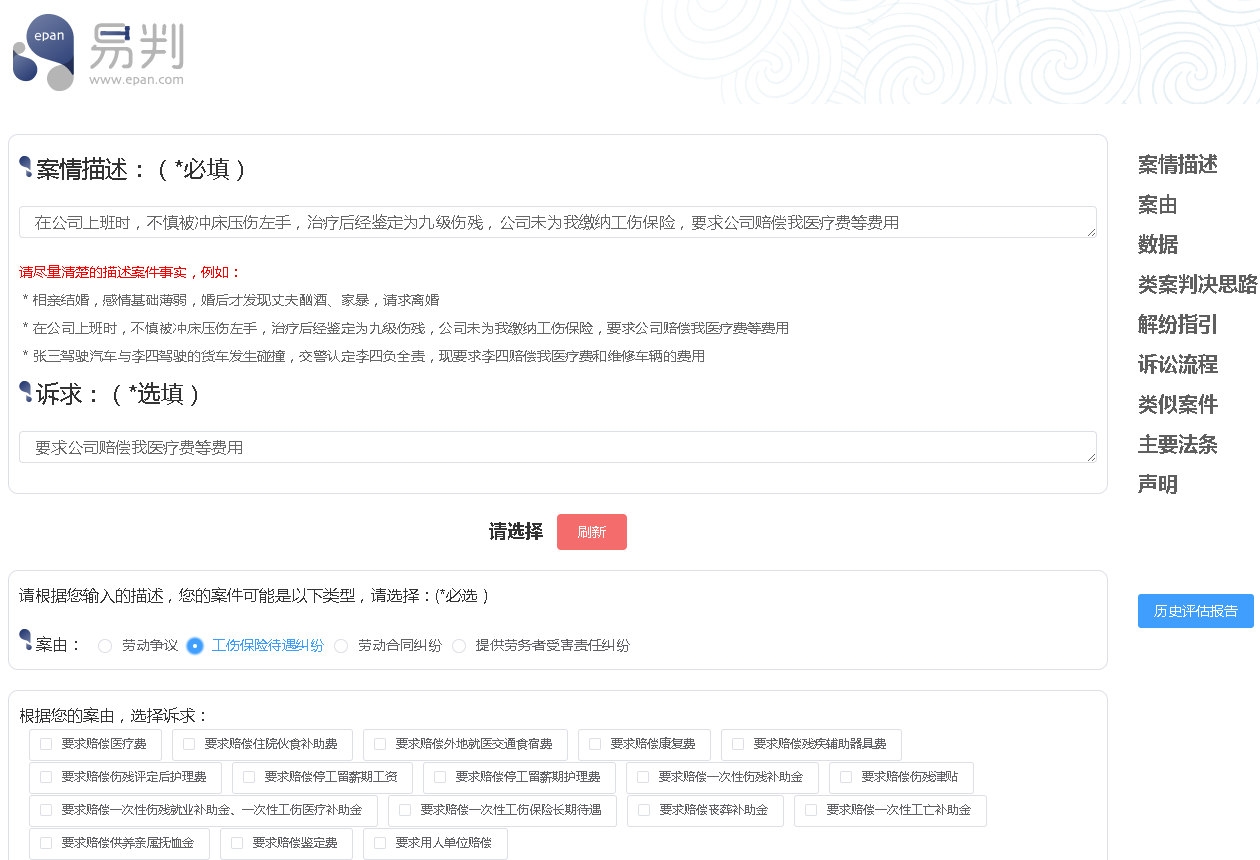Select the 劳动合同纠纷 radio option

[341, 646]
